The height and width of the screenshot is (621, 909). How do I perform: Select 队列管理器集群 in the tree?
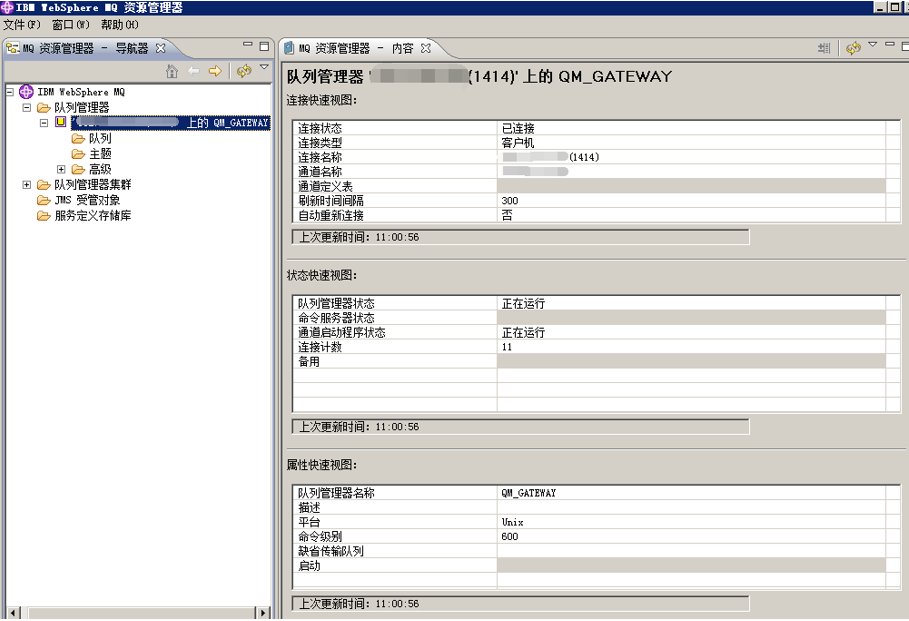click(93, 184)
